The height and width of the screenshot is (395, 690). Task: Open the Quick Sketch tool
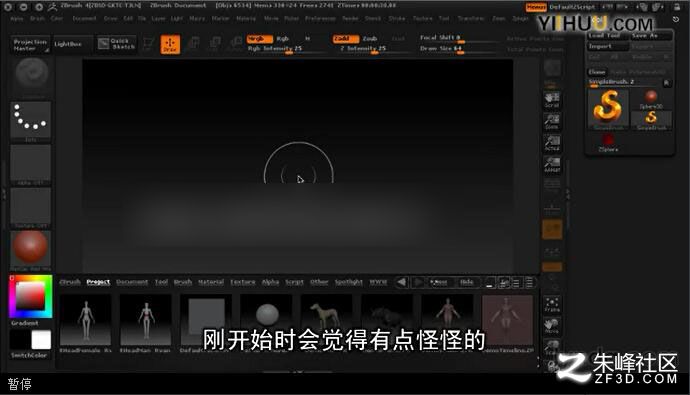point(117,44)
